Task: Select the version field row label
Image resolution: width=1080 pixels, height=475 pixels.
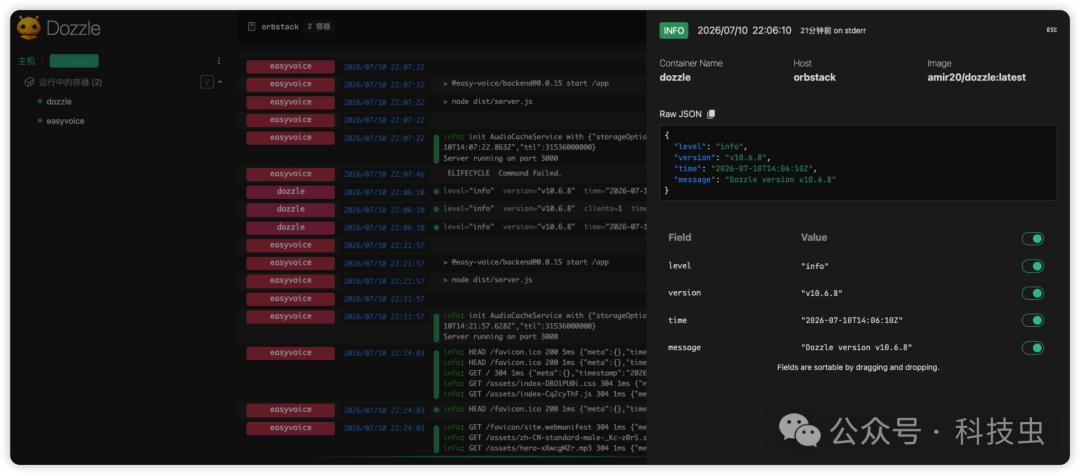Action: click(685, 293)
